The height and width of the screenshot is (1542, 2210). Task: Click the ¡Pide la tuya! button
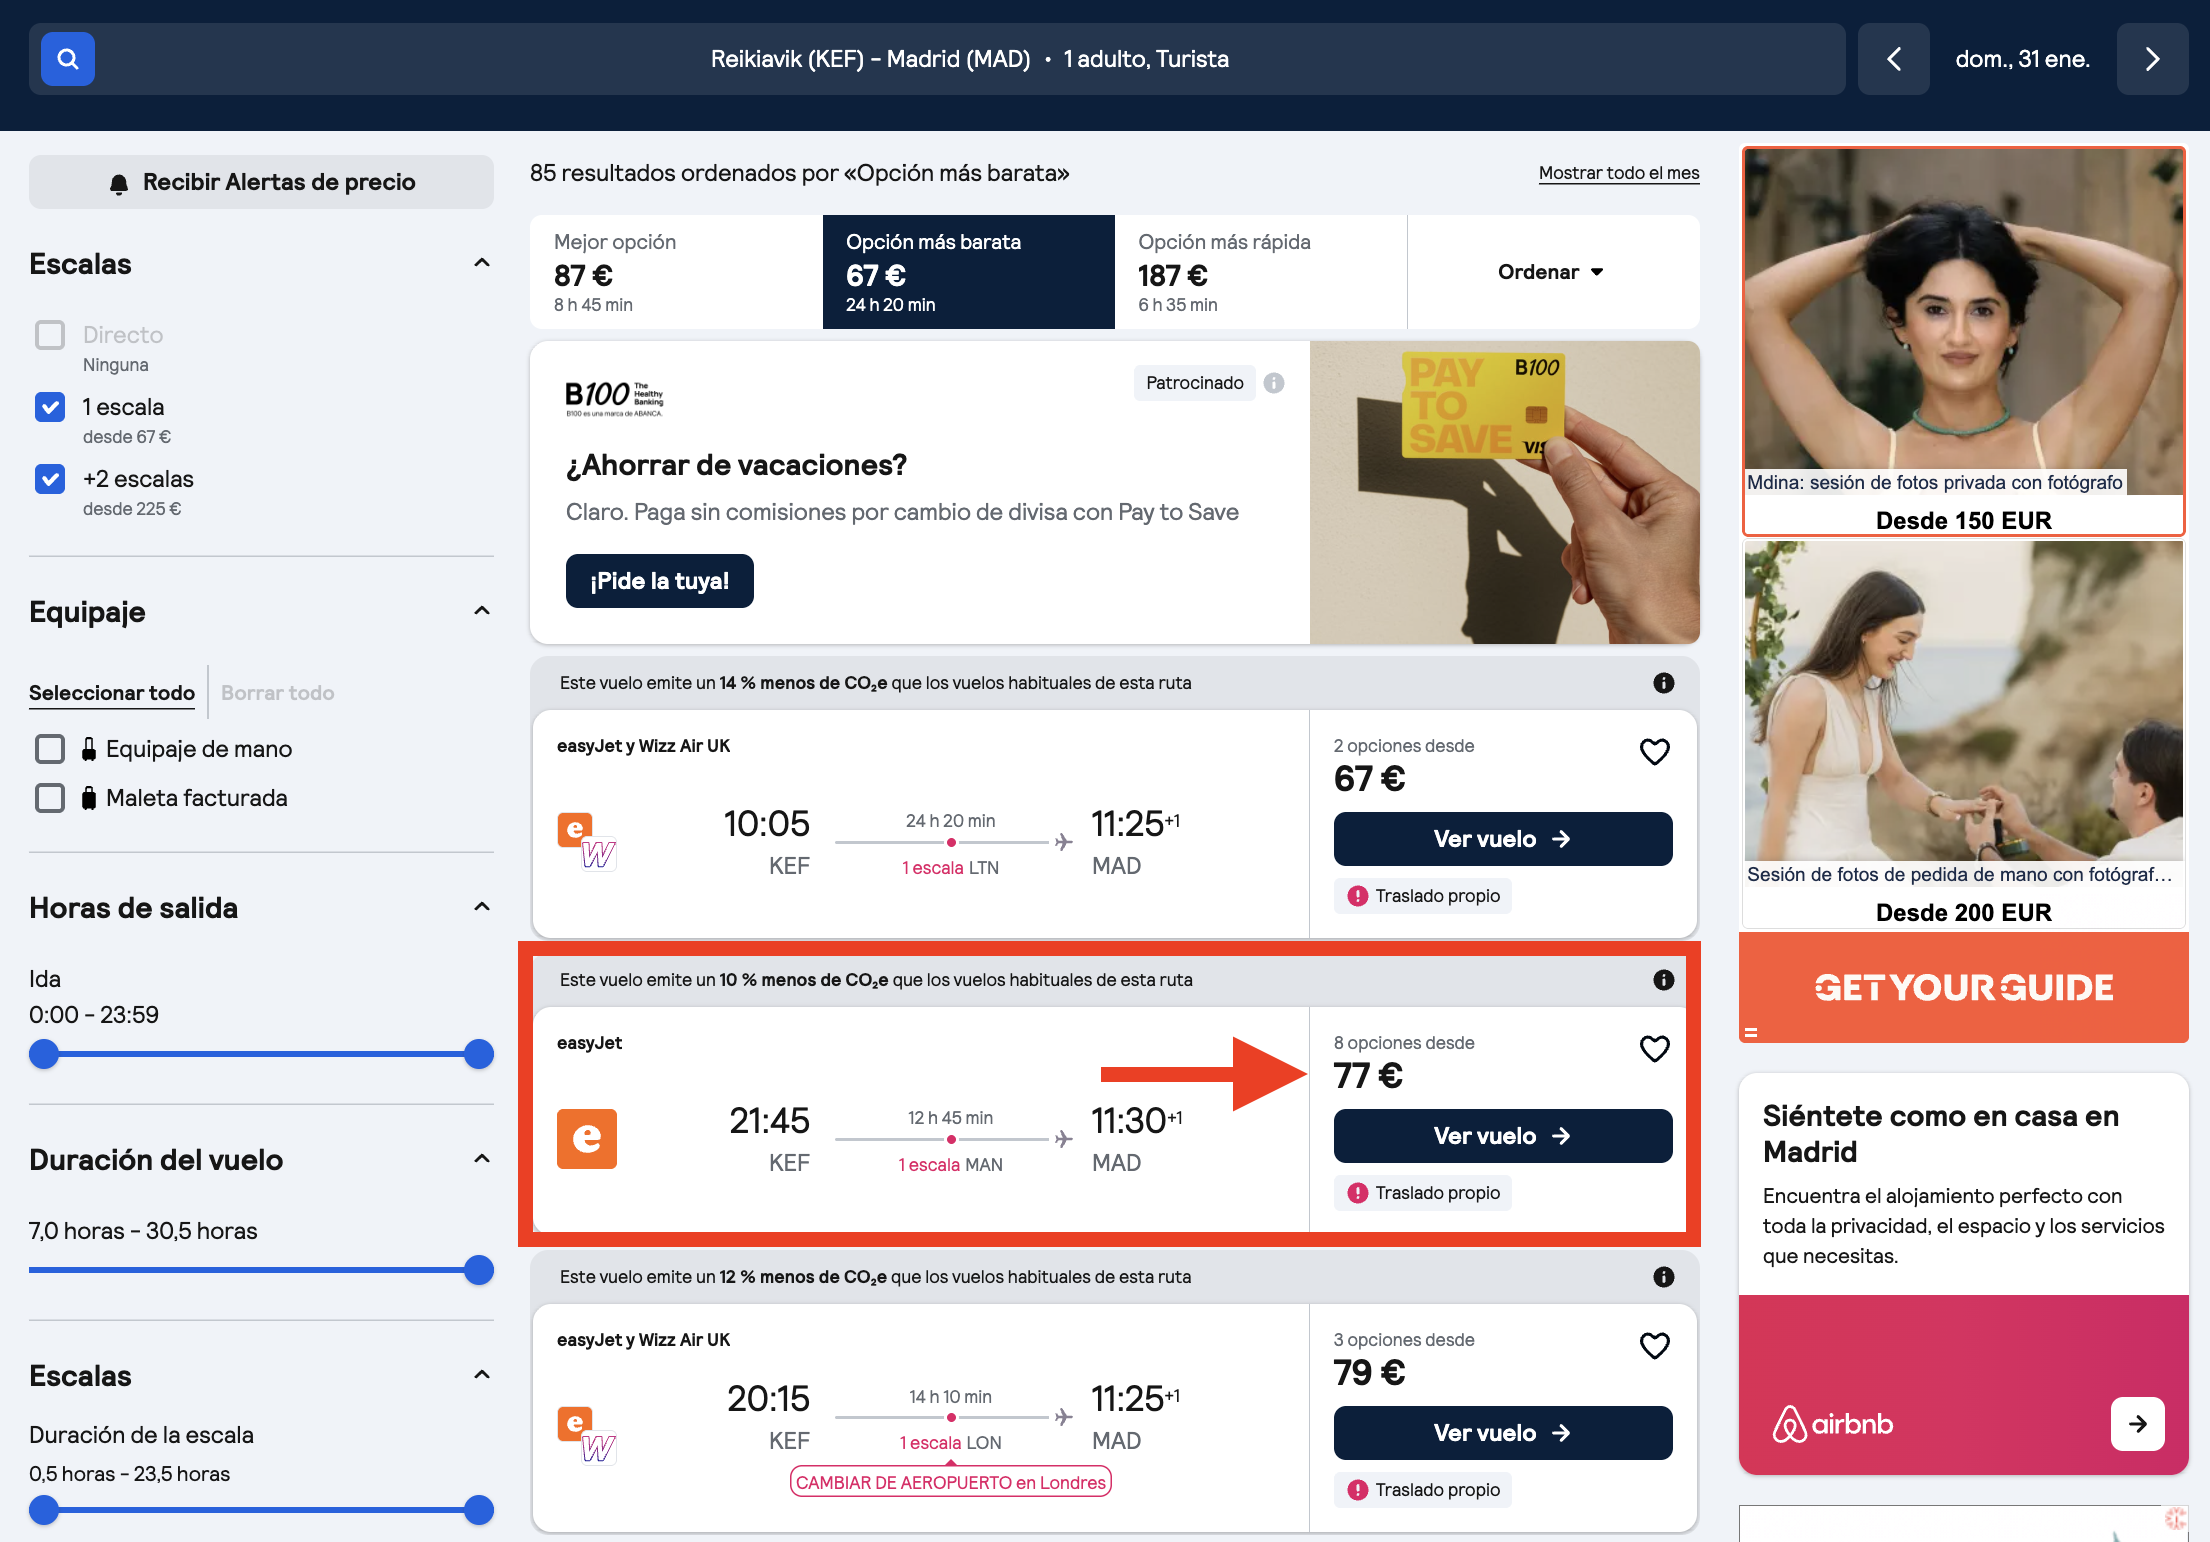click(660, 581)
